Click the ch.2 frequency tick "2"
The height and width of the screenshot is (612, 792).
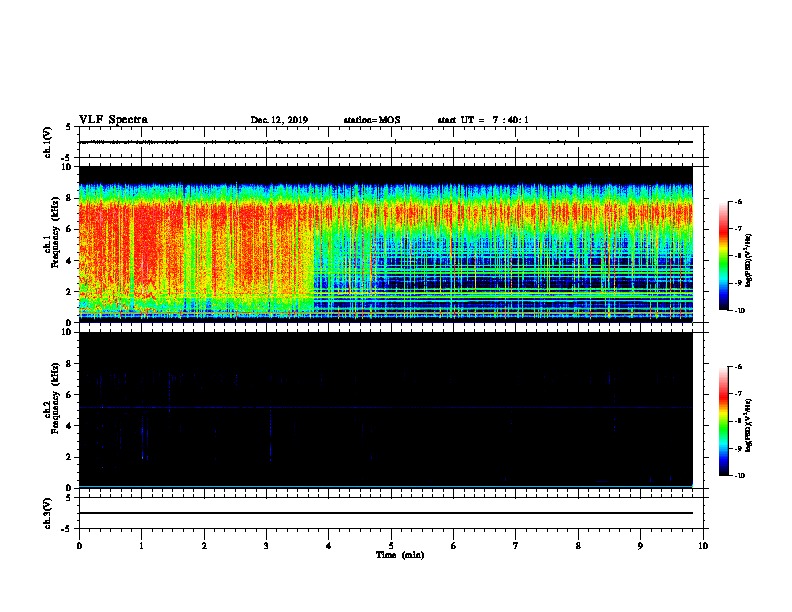coord(68,457)
